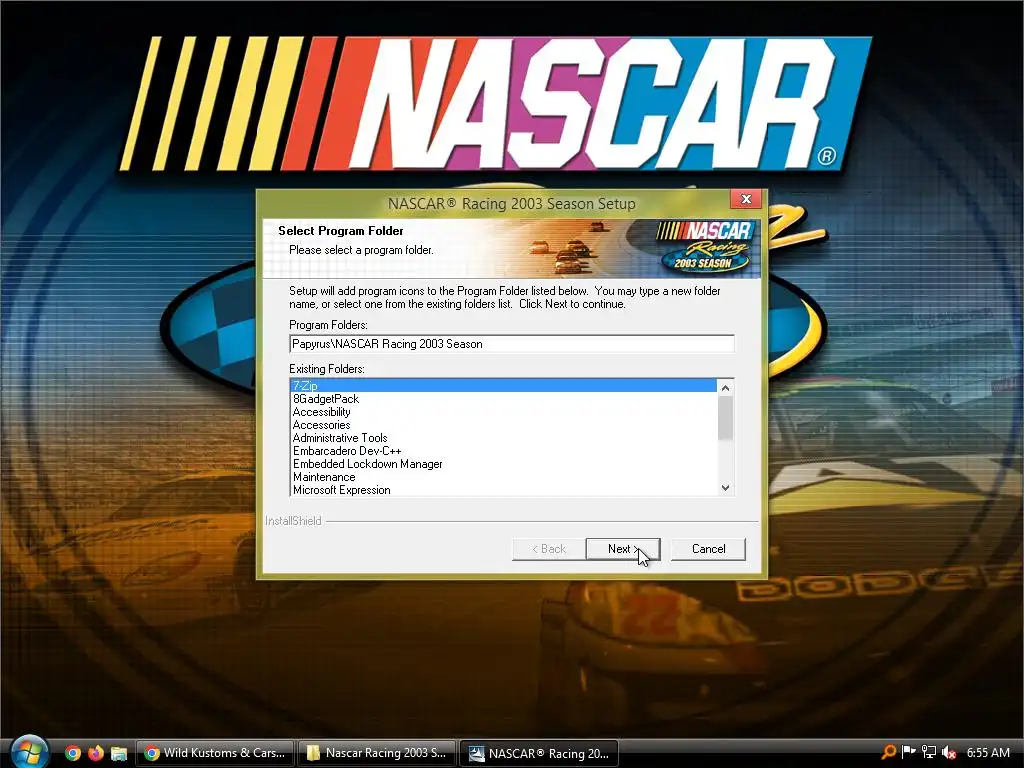Open file explorer from quick launch
This screenshot has width=1024, height=768.
(x=119, y=753)
